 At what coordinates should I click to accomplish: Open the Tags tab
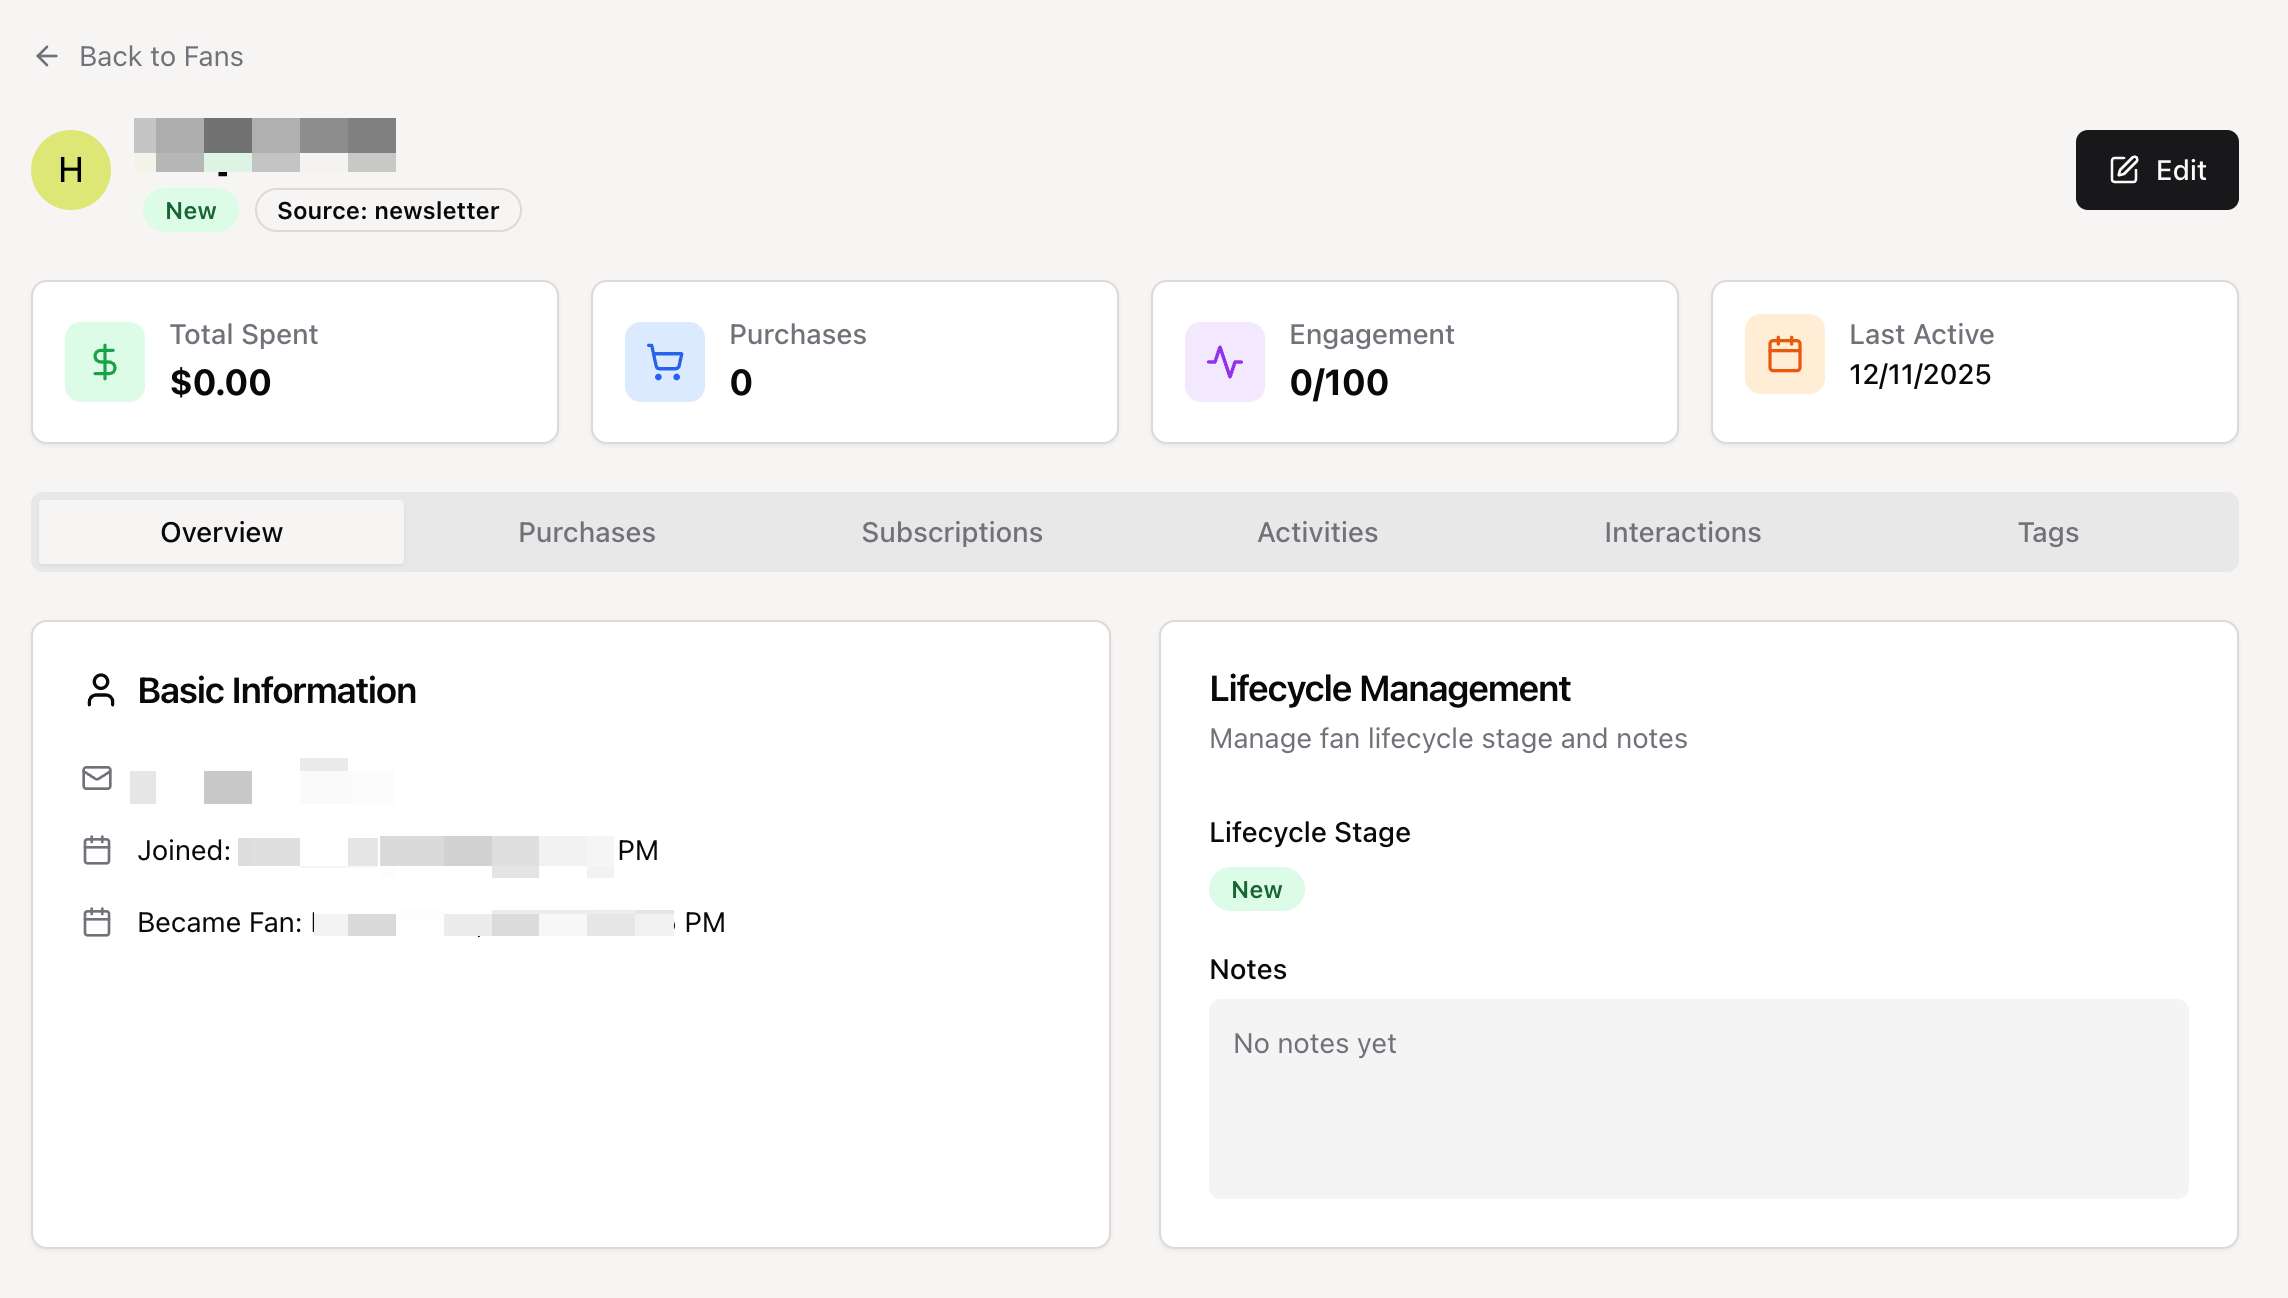(2047, 532)
